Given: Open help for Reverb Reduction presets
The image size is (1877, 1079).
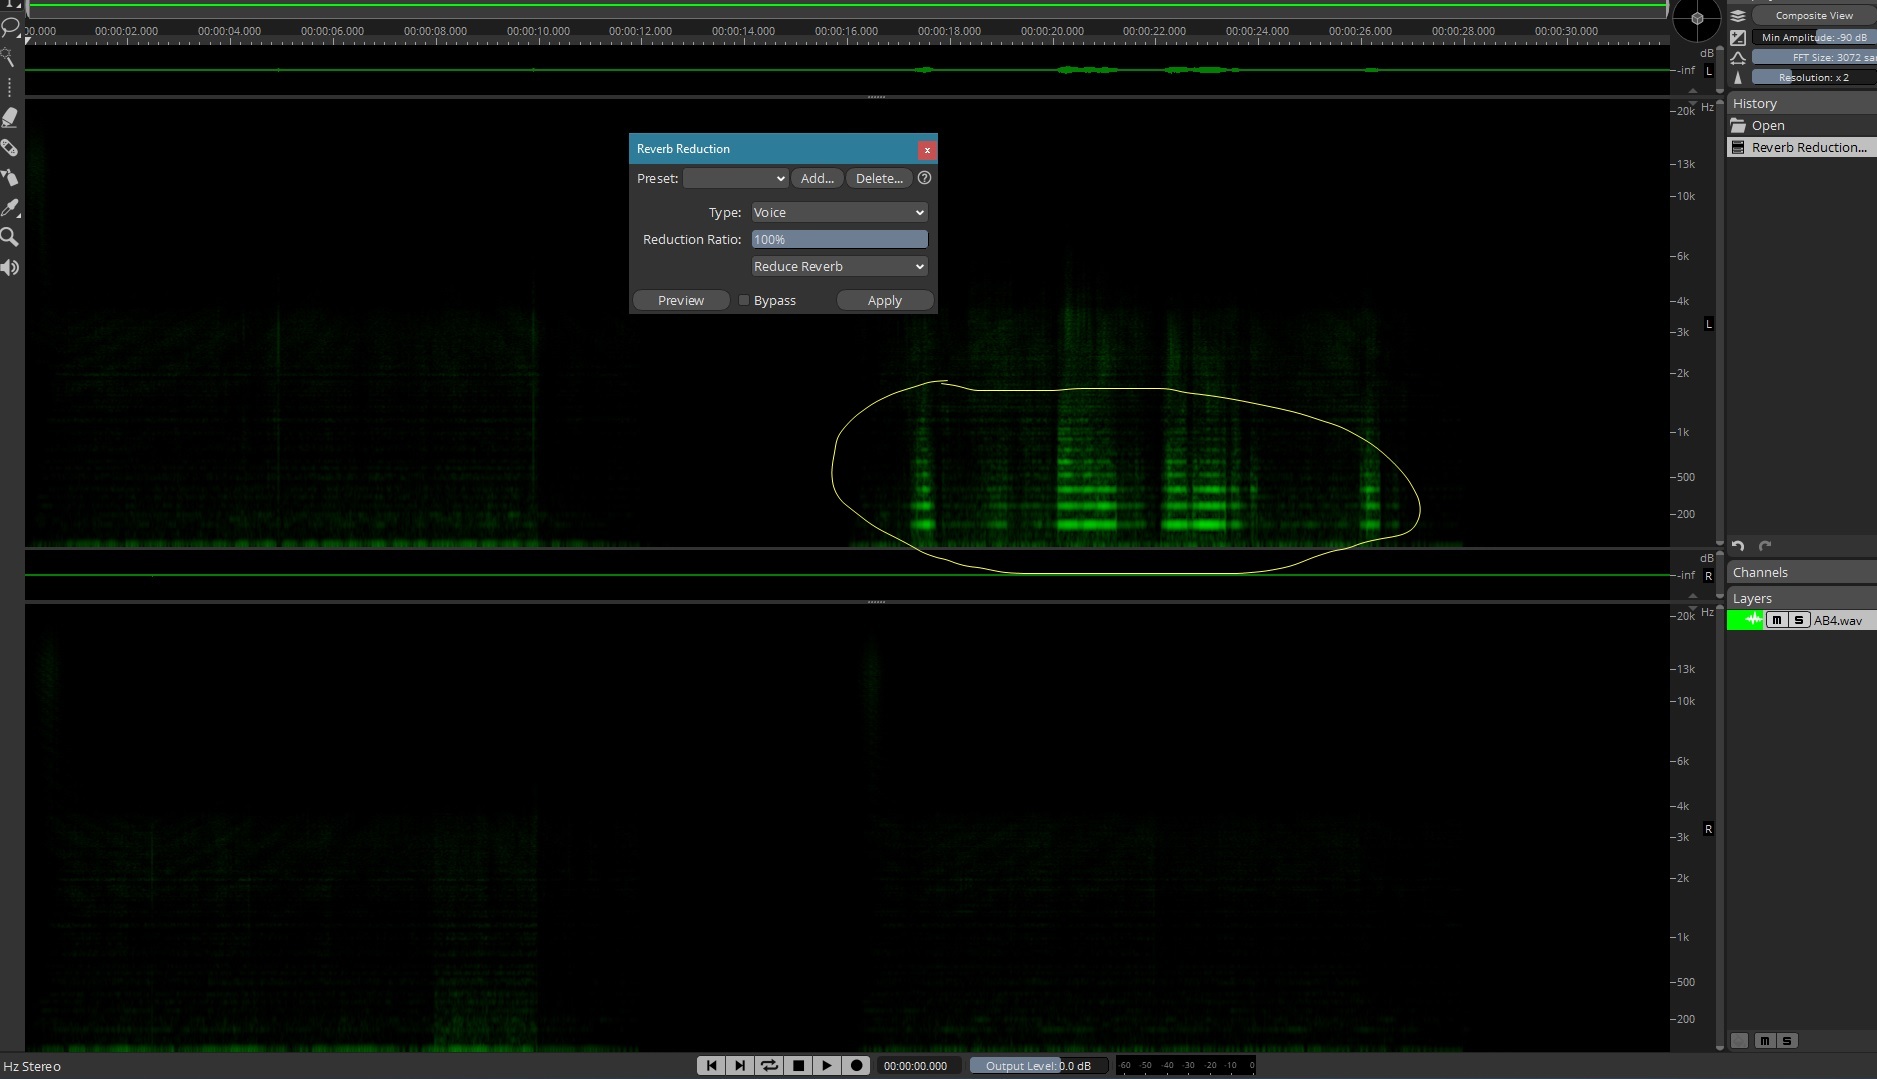Looking at the screenshot, I should (924, 178).
